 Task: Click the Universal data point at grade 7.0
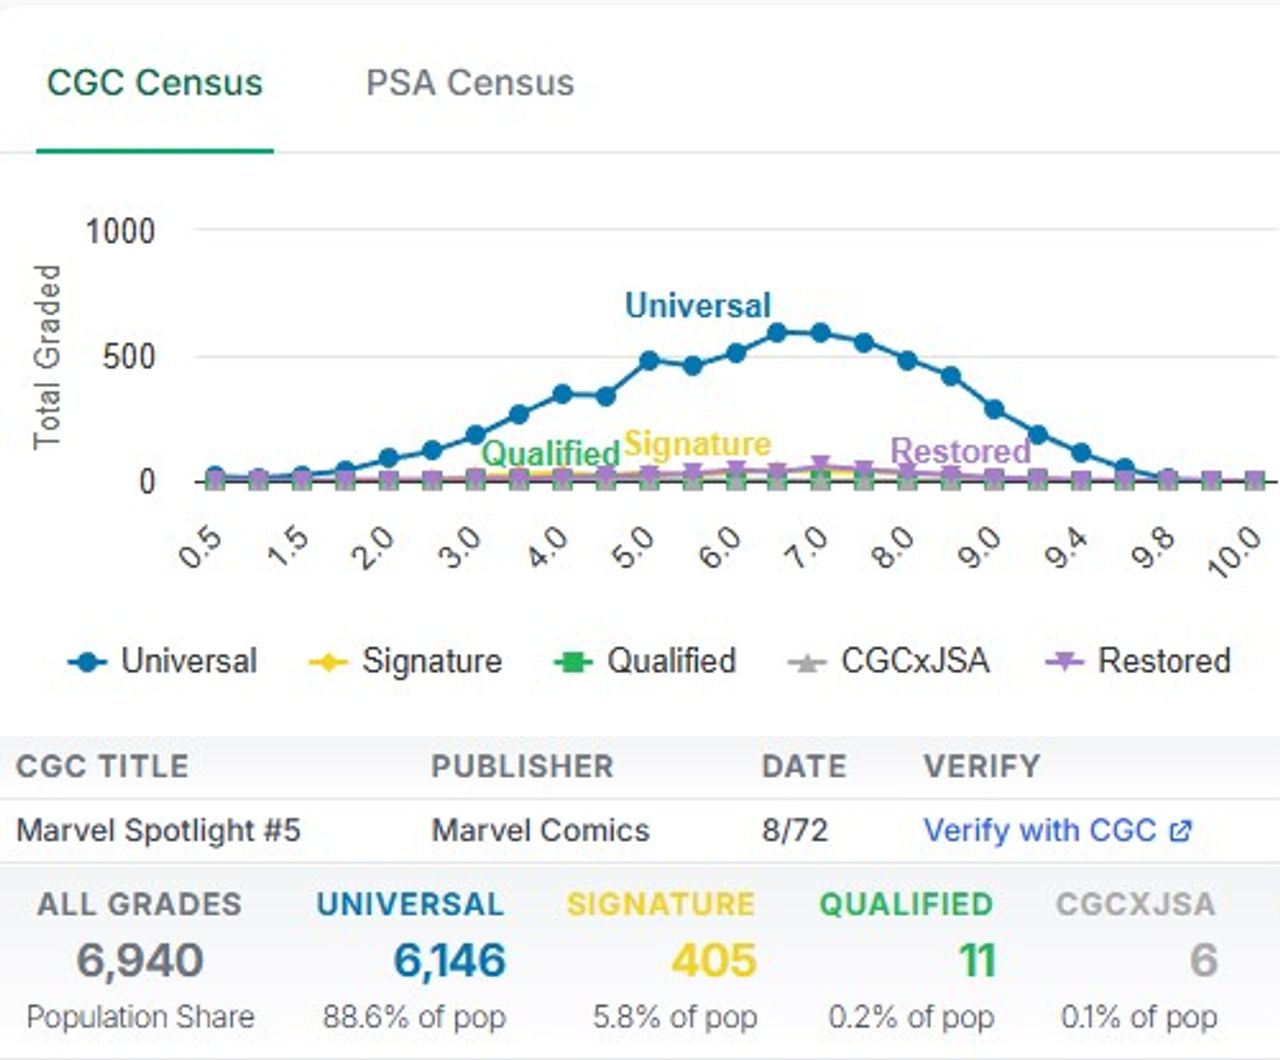pos(820,333)
